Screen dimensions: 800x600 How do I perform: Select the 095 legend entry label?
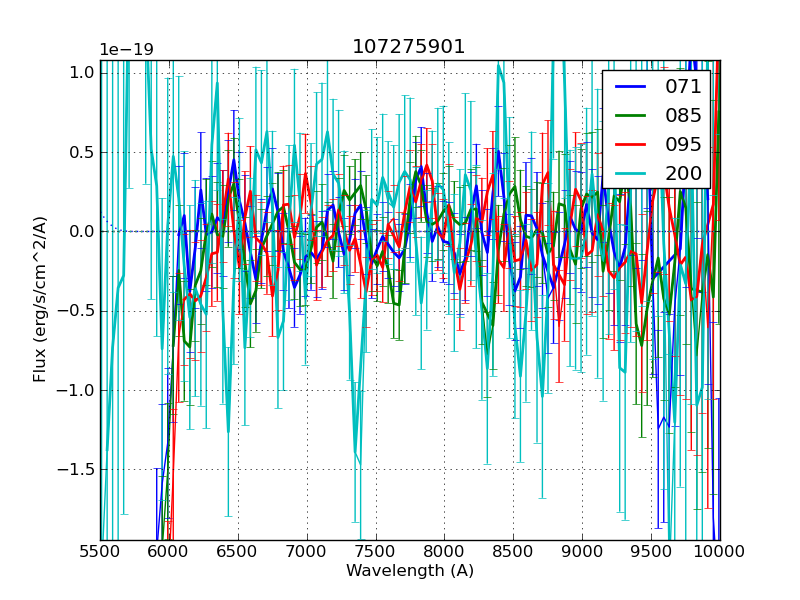point(683,144)
